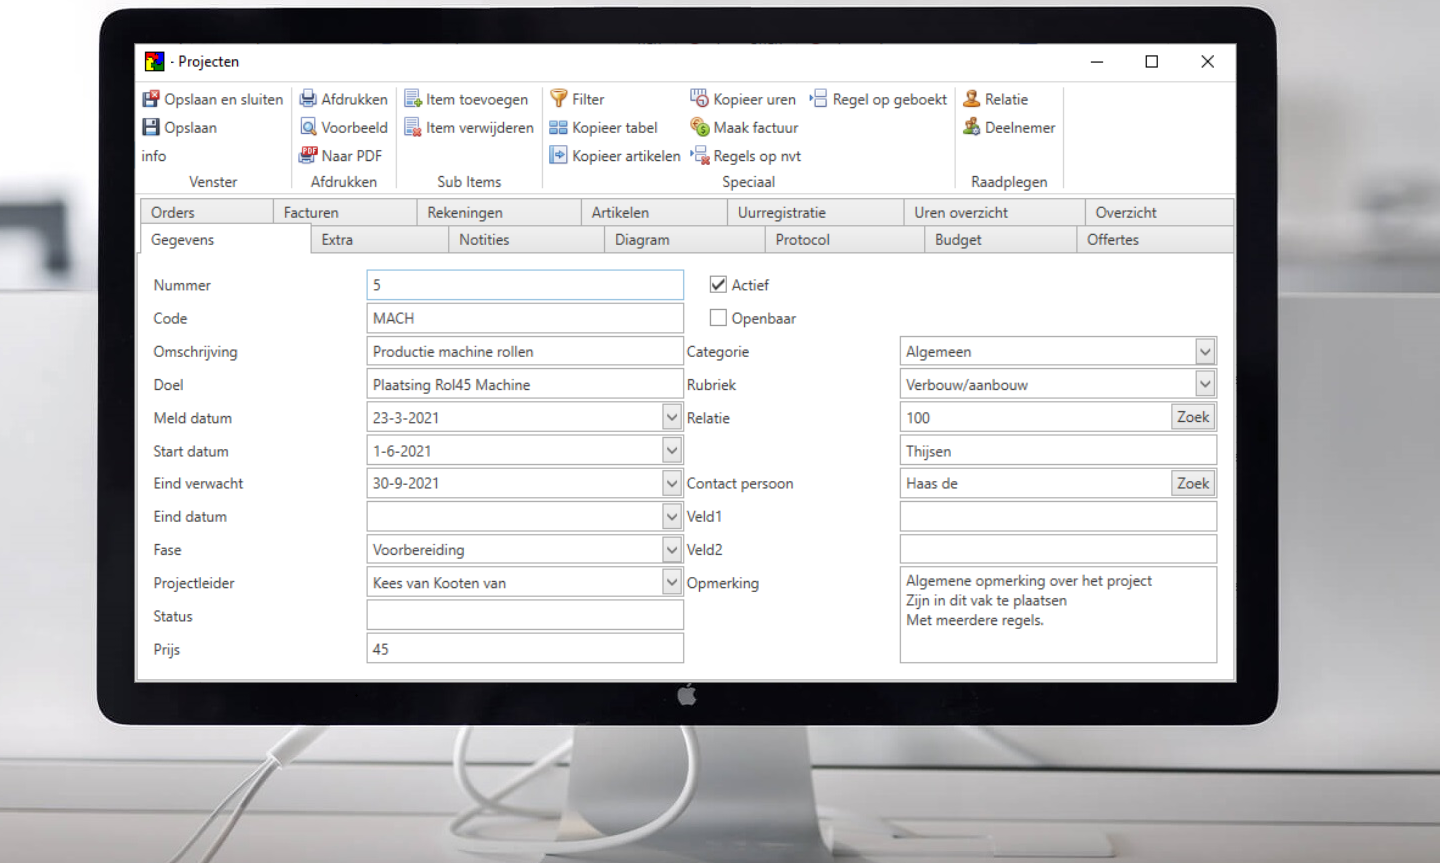Switch to the Budget tab

coord(1000,240)
